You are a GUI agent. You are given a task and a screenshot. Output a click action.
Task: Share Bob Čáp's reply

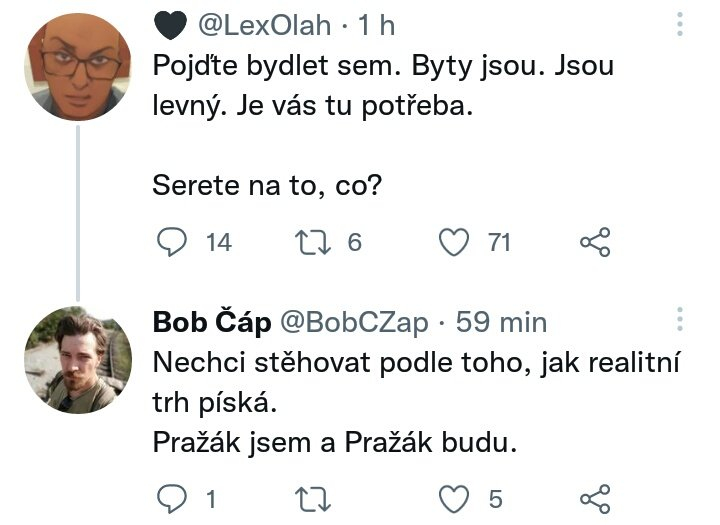click(595, 498)
